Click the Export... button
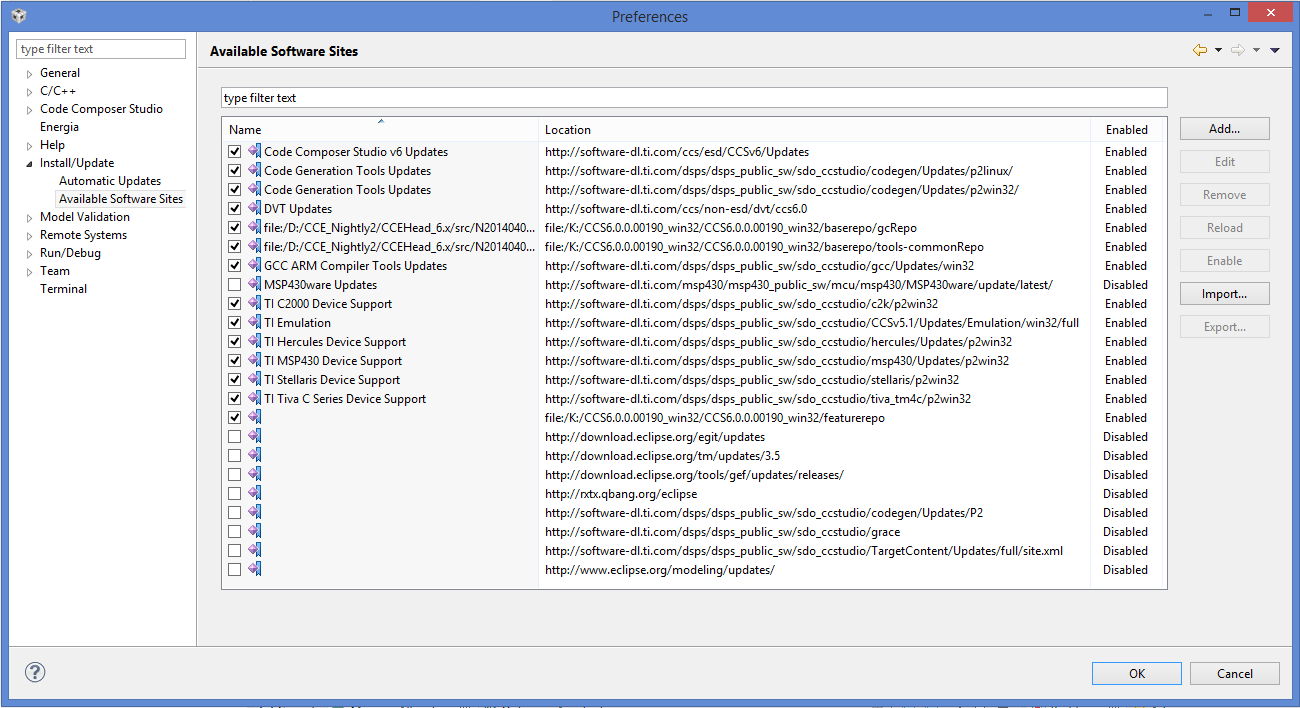Screen dimensions: 1300x708 [x=1224, y=327]
